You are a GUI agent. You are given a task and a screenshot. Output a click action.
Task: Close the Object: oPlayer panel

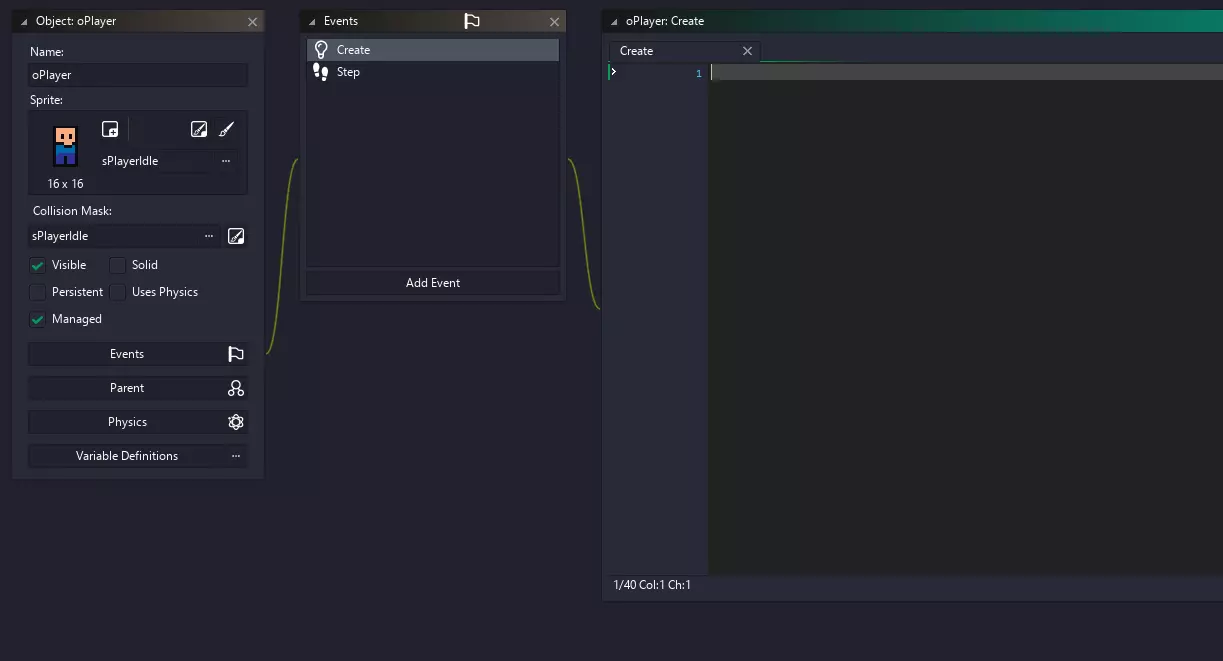tap(252, 21)
